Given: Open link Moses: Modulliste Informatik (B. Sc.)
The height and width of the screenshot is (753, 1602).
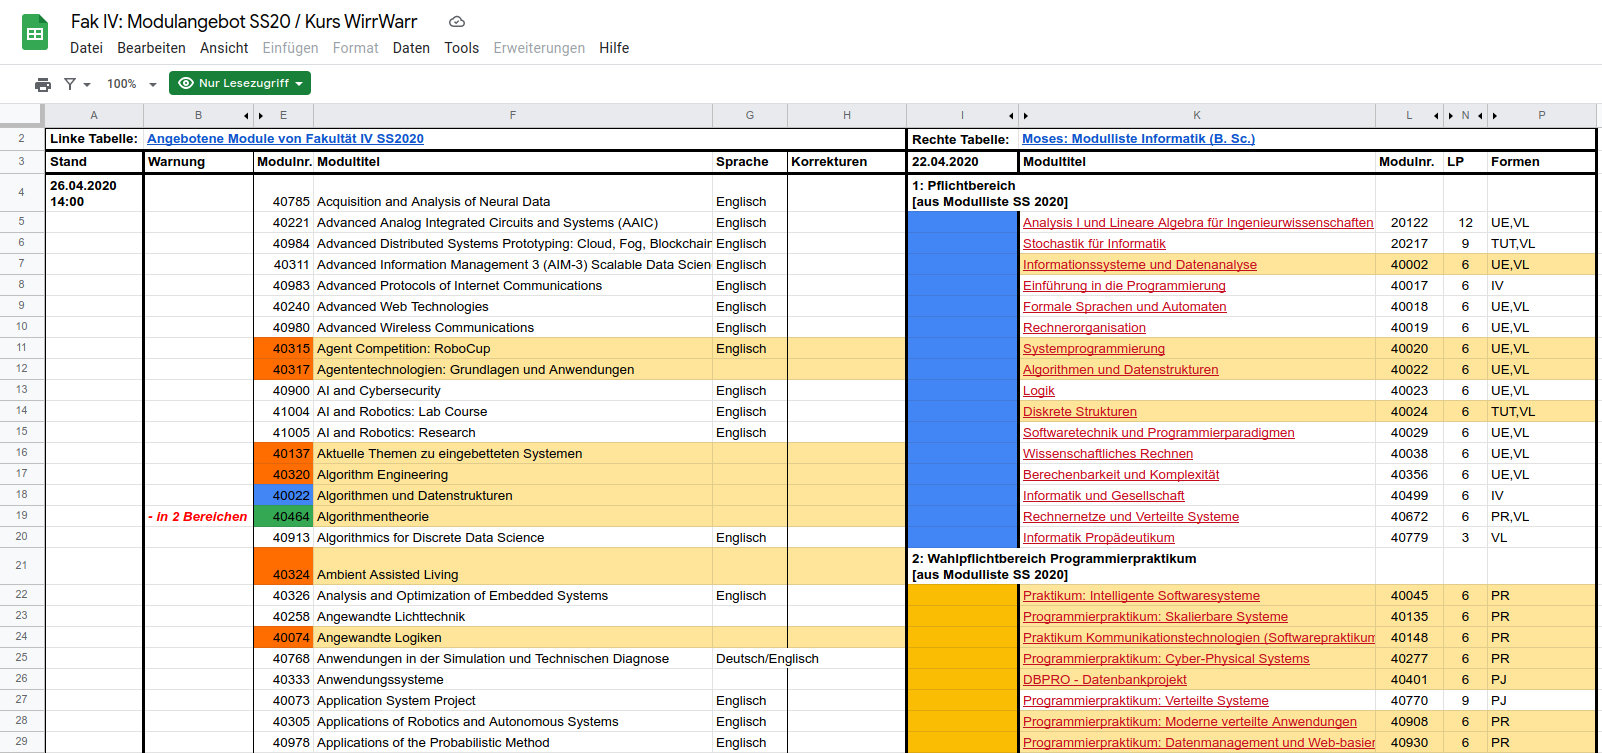Looking at the screenshot, I should [x=1138, y=139].
